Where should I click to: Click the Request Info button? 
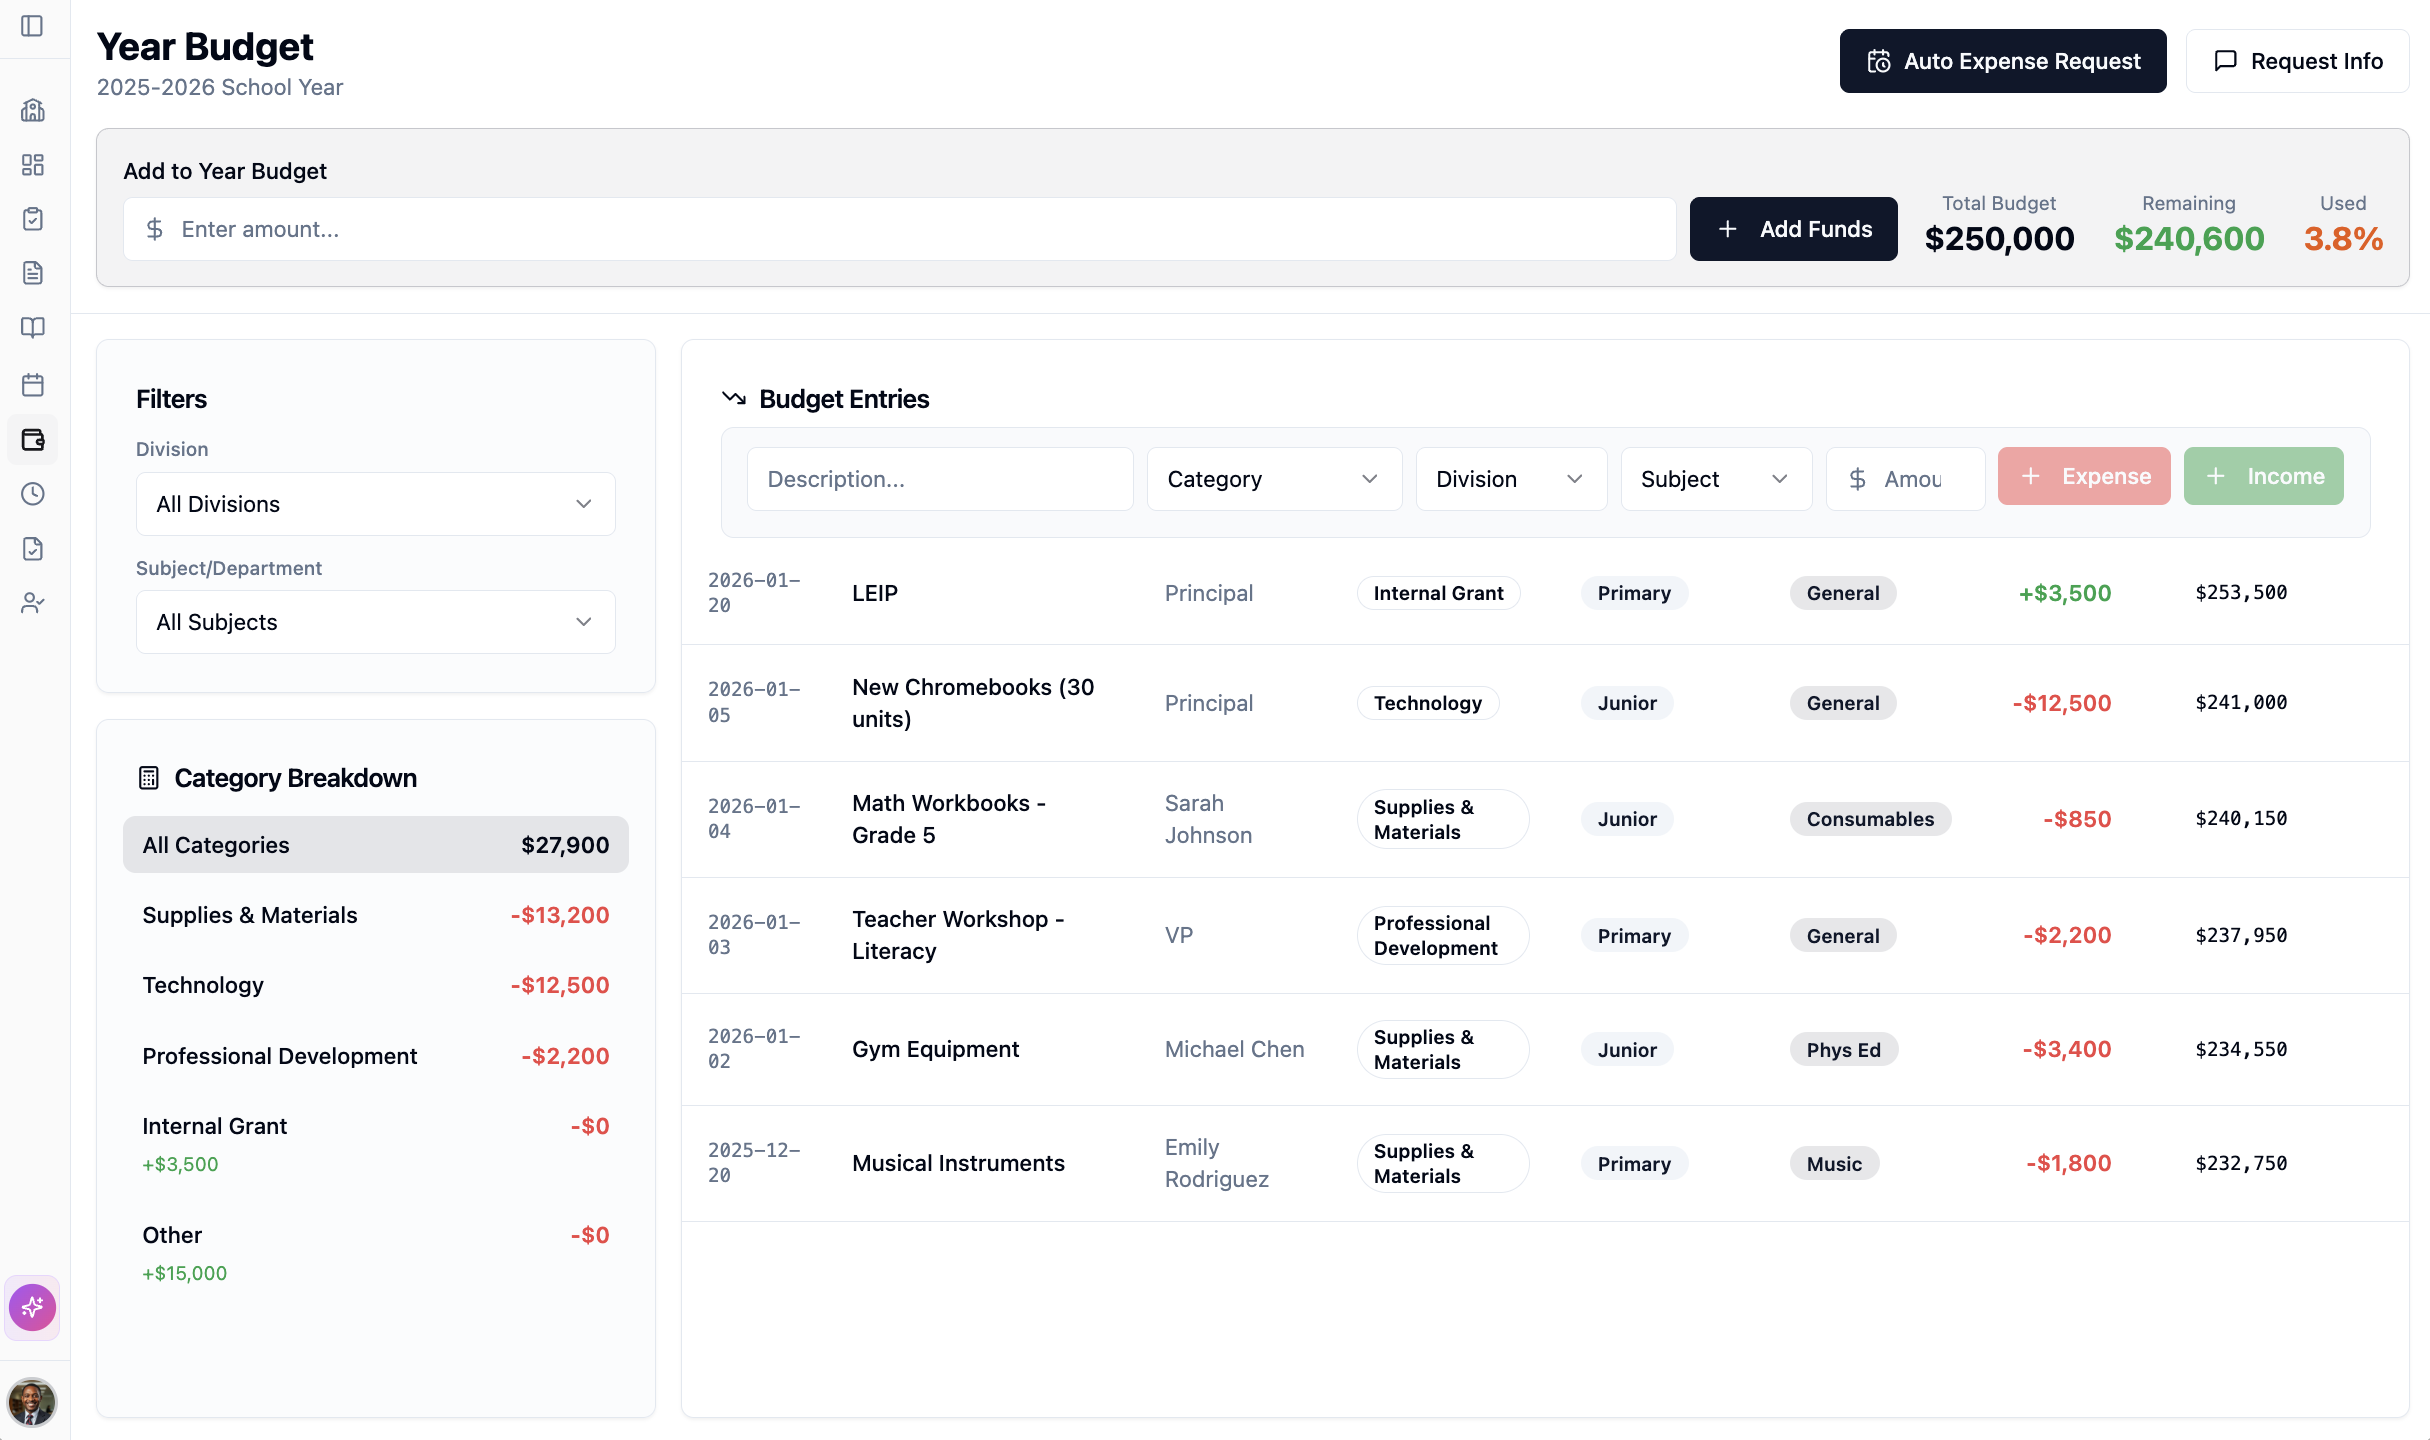coord(2297,60)
